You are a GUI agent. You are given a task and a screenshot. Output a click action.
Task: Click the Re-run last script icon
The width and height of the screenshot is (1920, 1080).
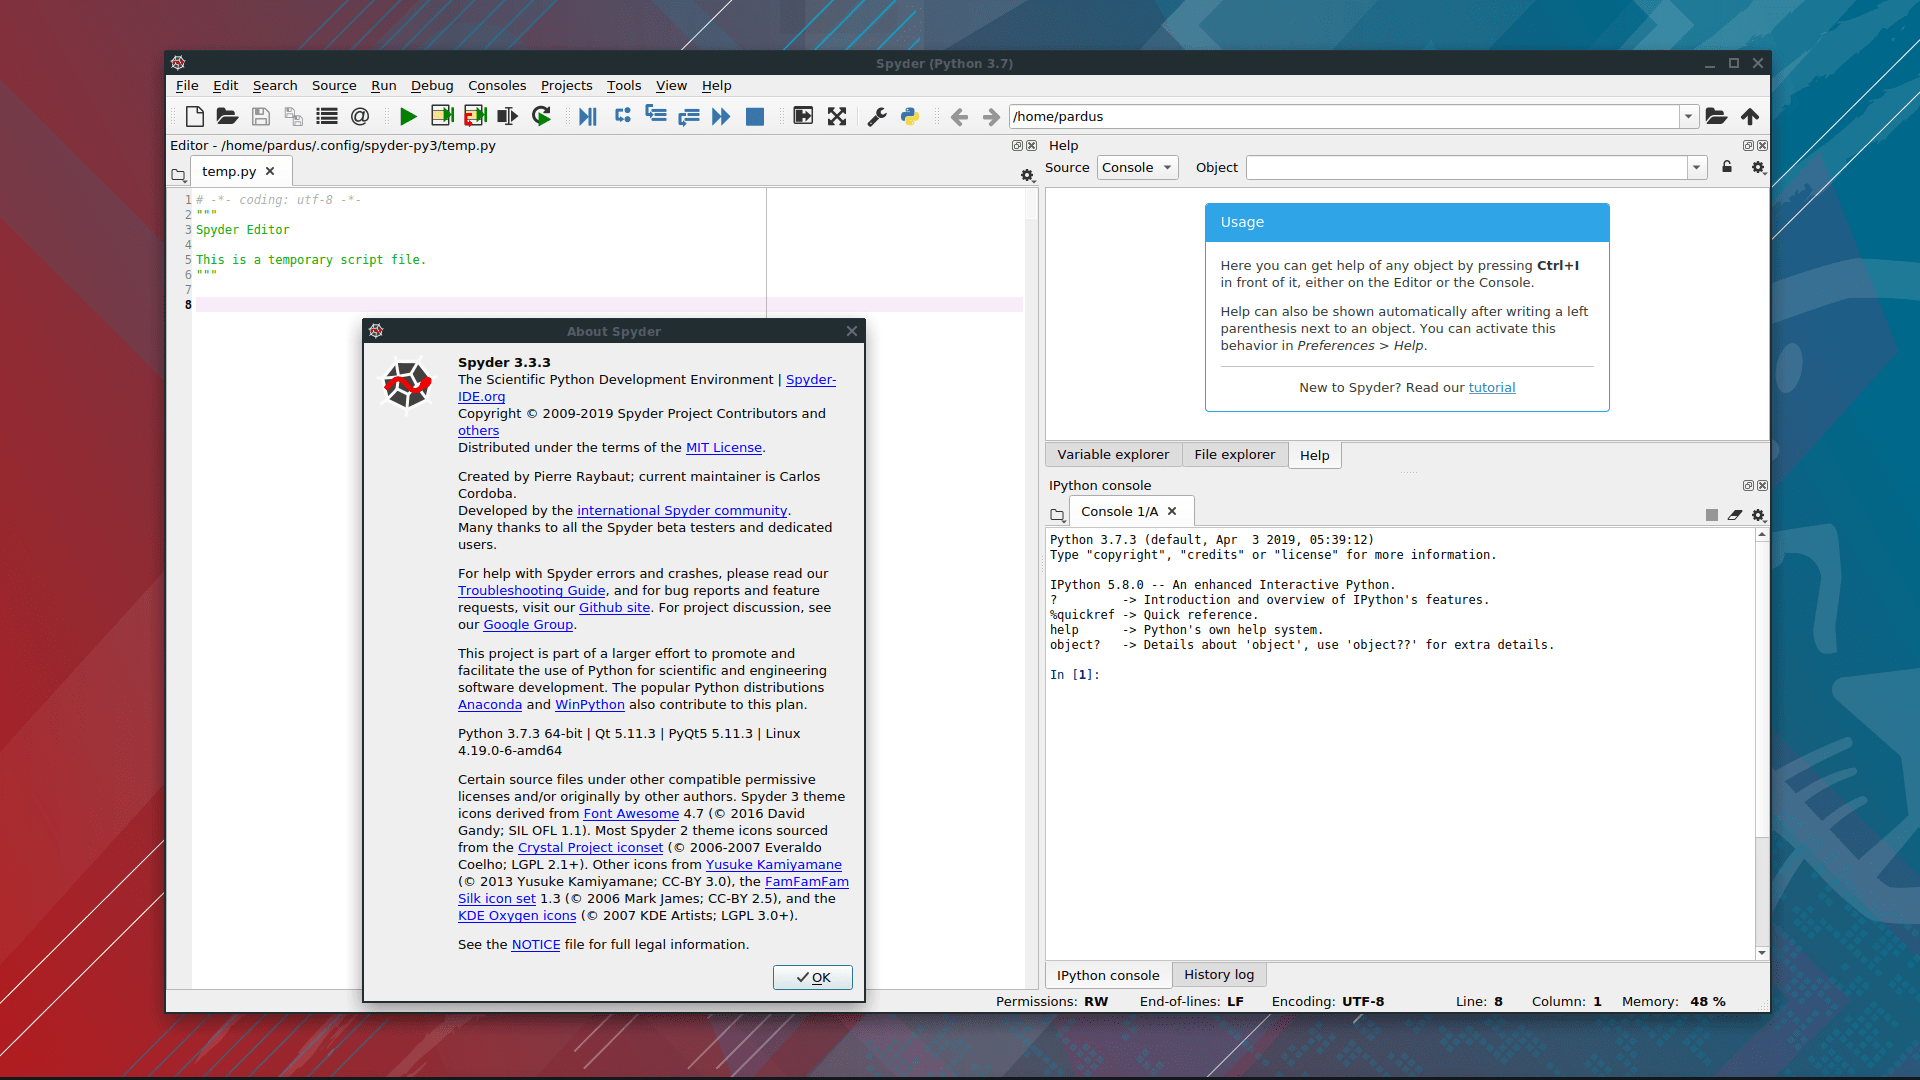click(x=541, y=117)
